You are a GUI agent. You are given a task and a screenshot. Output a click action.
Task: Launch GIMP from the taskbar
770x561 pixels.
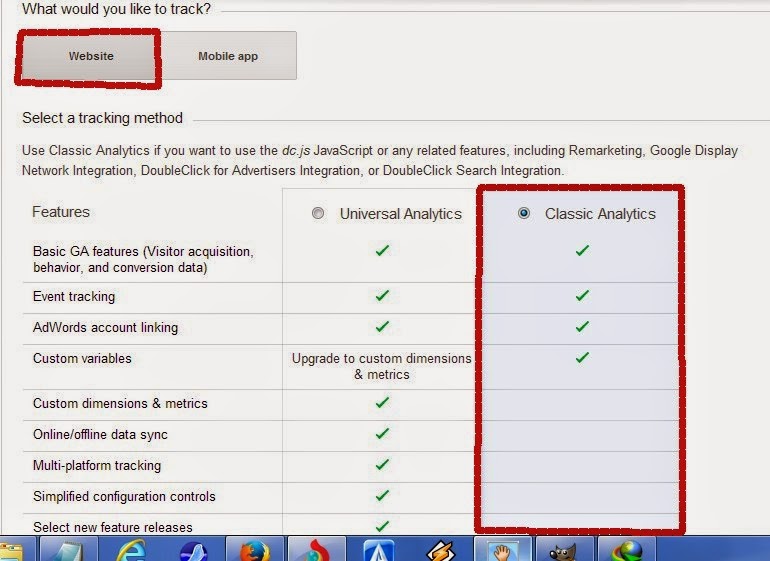click(x=565, y=550)
